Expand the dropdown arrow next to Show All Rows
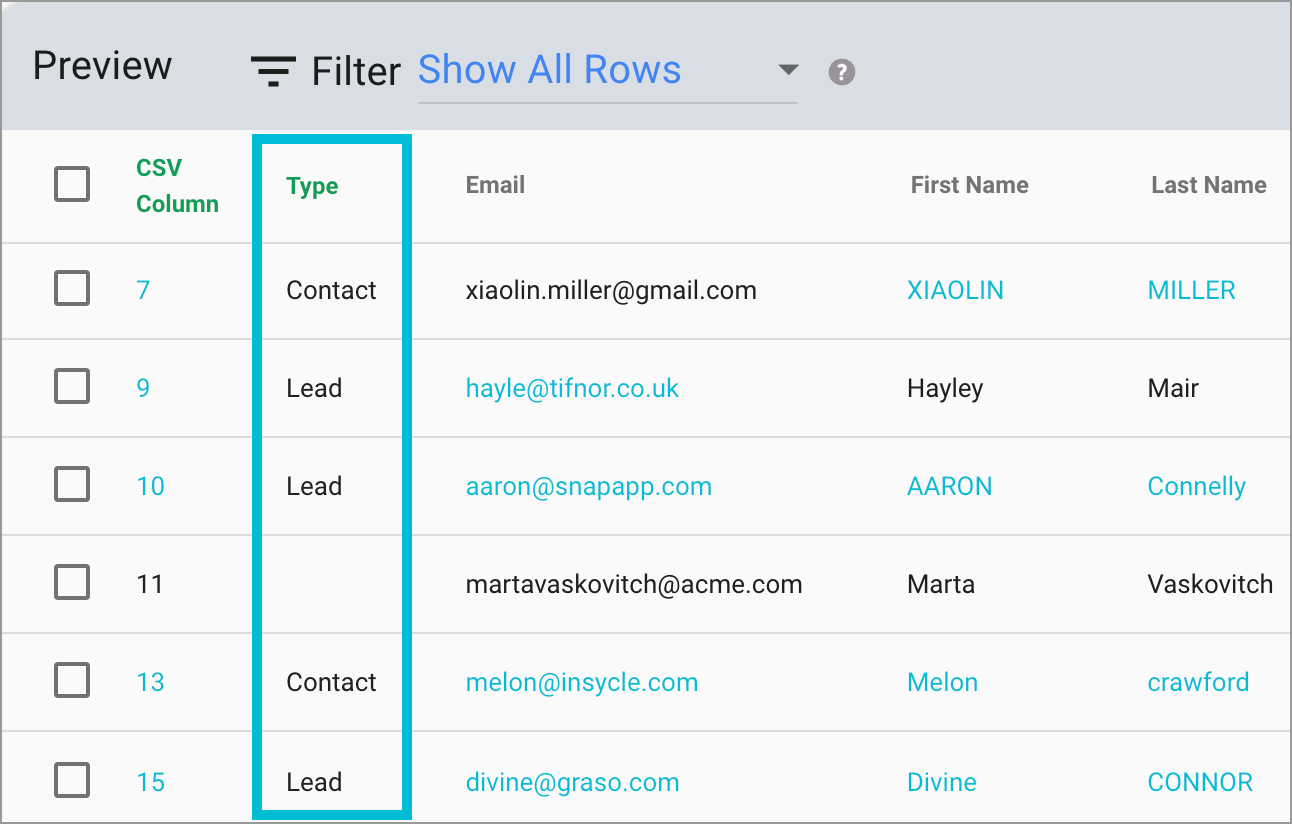 click(789, 70)
